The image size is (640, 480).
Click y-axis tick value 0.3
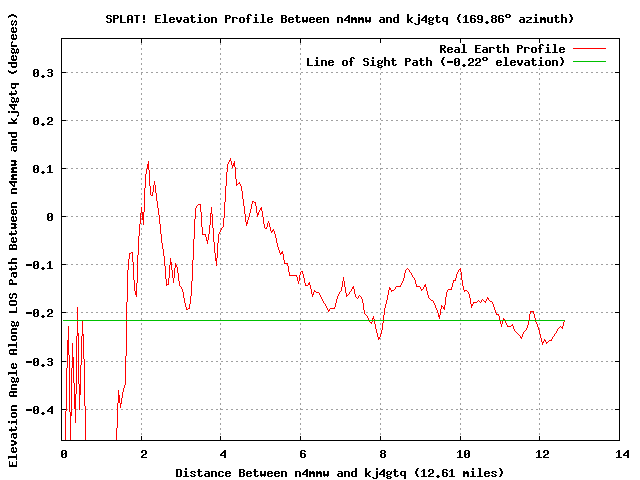coord(43,73)
